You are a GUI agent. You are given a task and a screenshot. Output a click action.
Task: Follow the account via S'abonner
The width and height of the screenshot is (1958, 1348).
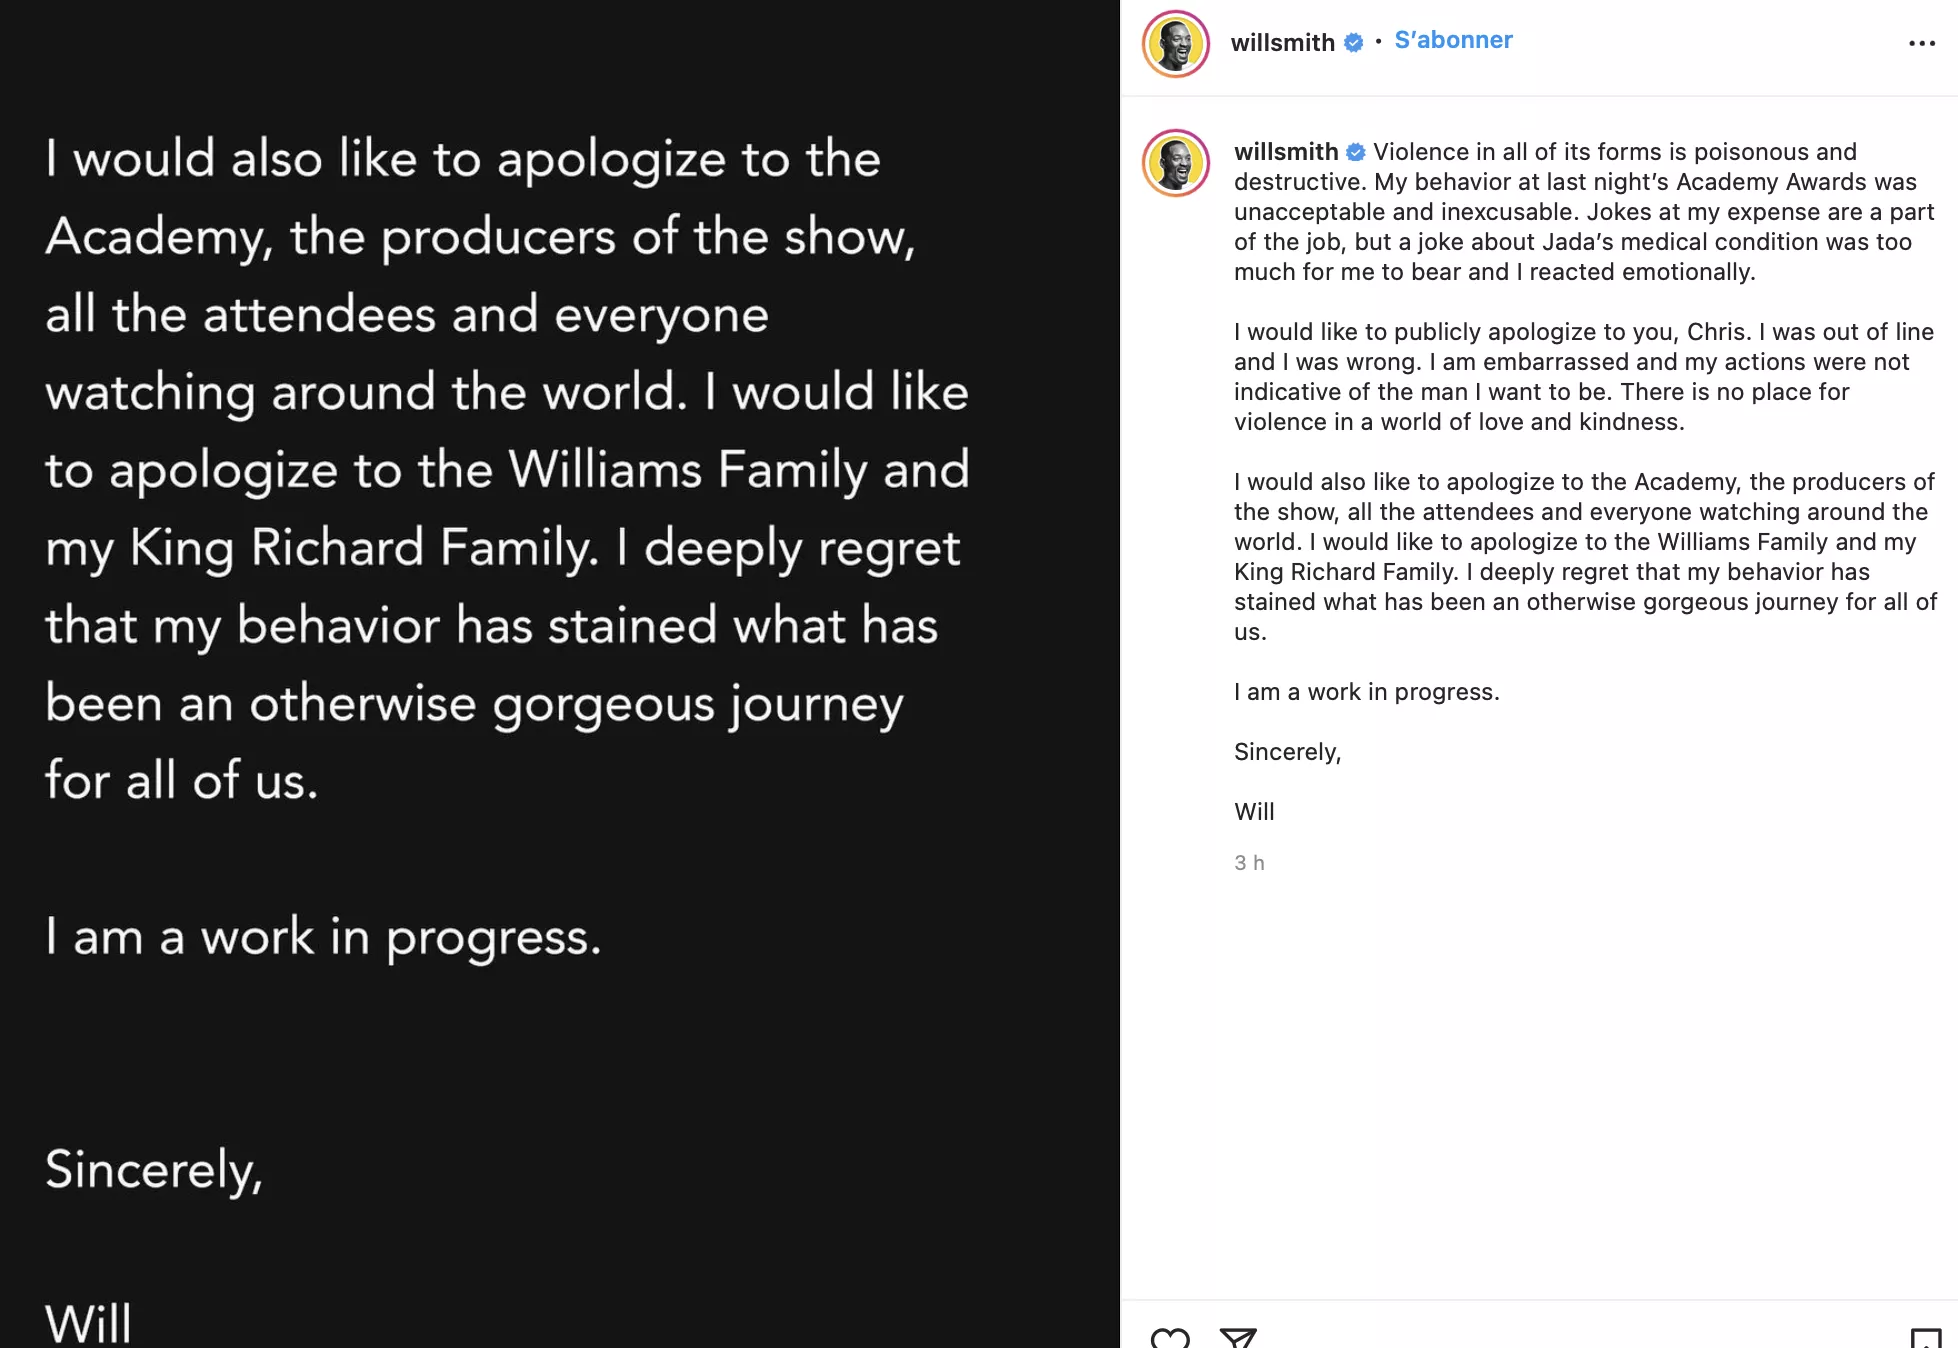pos(1453,40)
